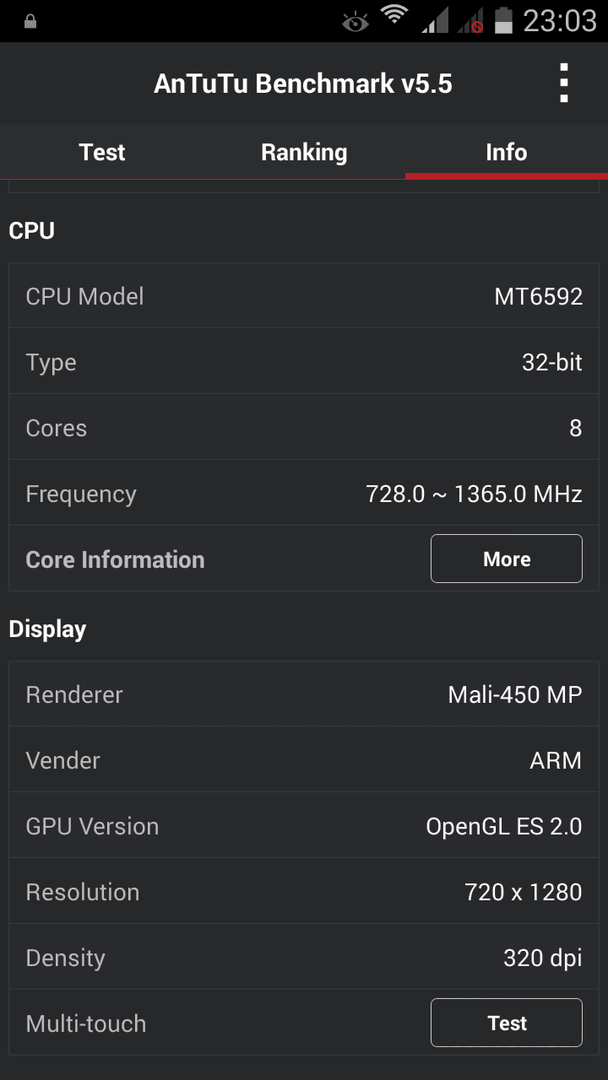Tap the Resolution 720 x 1280 row

click(304, 891)
